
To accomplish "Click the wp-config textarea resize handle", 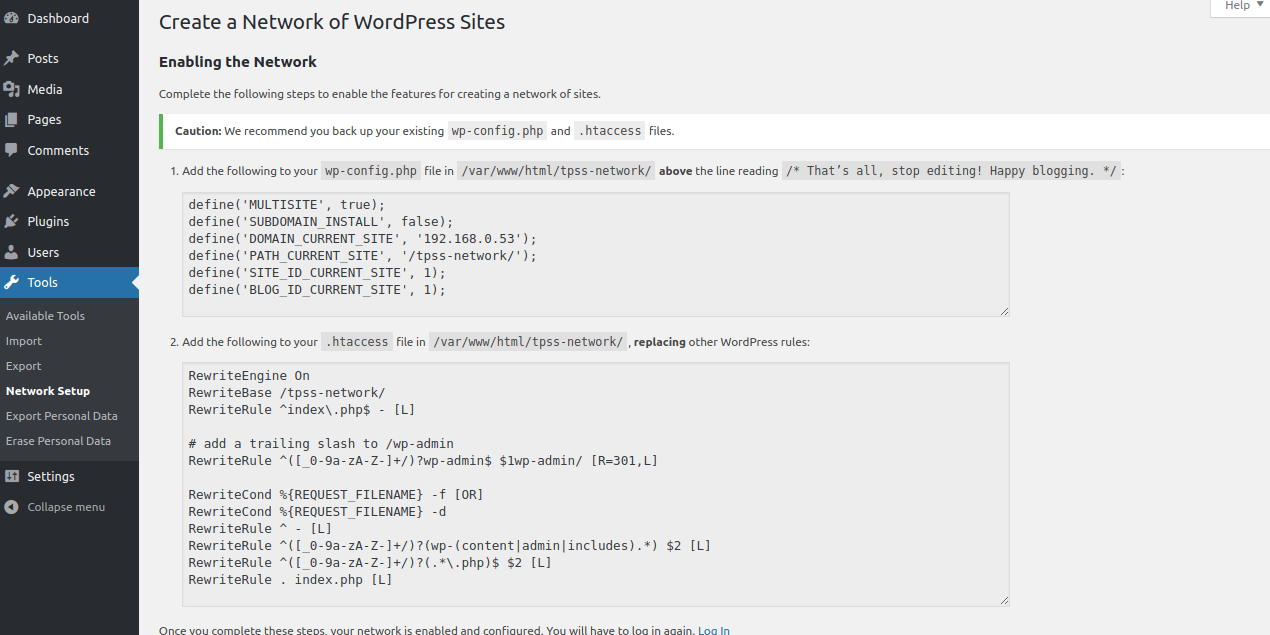I will tap(1003, 311).
